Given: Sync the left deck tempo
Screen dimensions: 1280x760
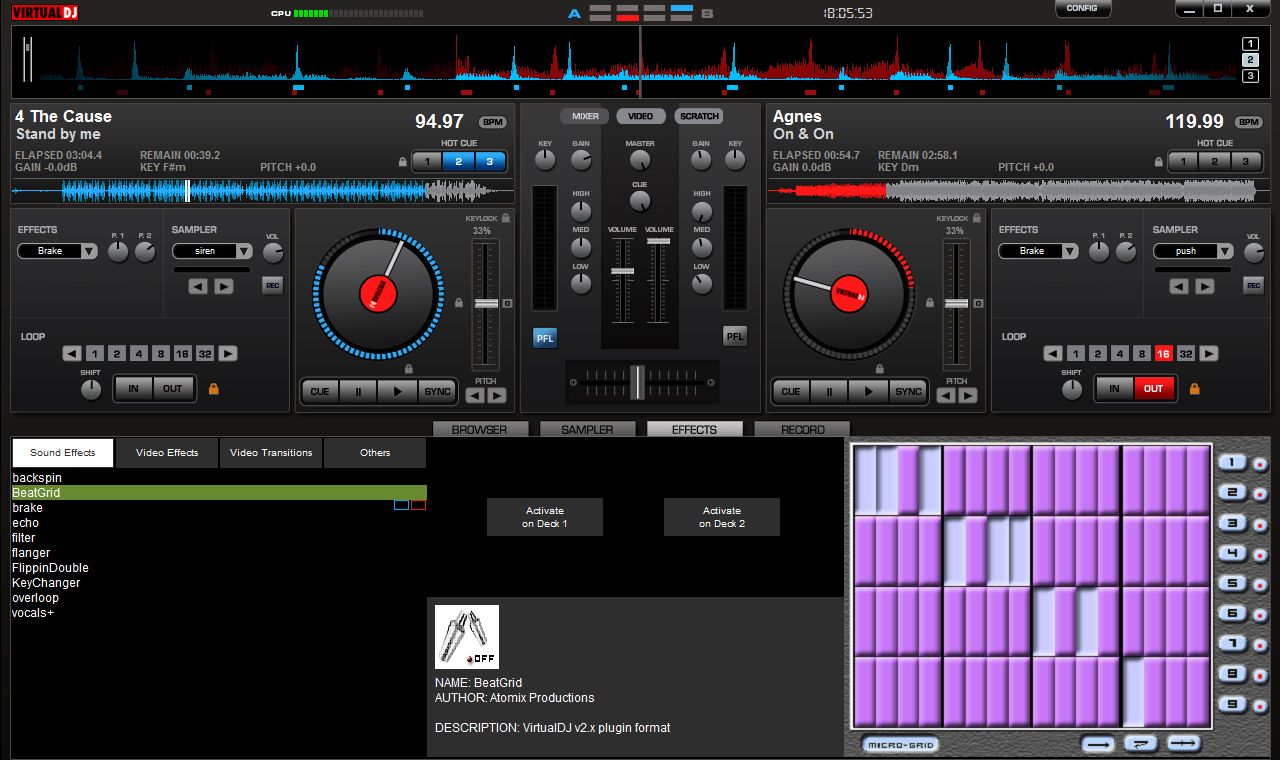Looking at the screenshot, I should click(x=437, y=391).
